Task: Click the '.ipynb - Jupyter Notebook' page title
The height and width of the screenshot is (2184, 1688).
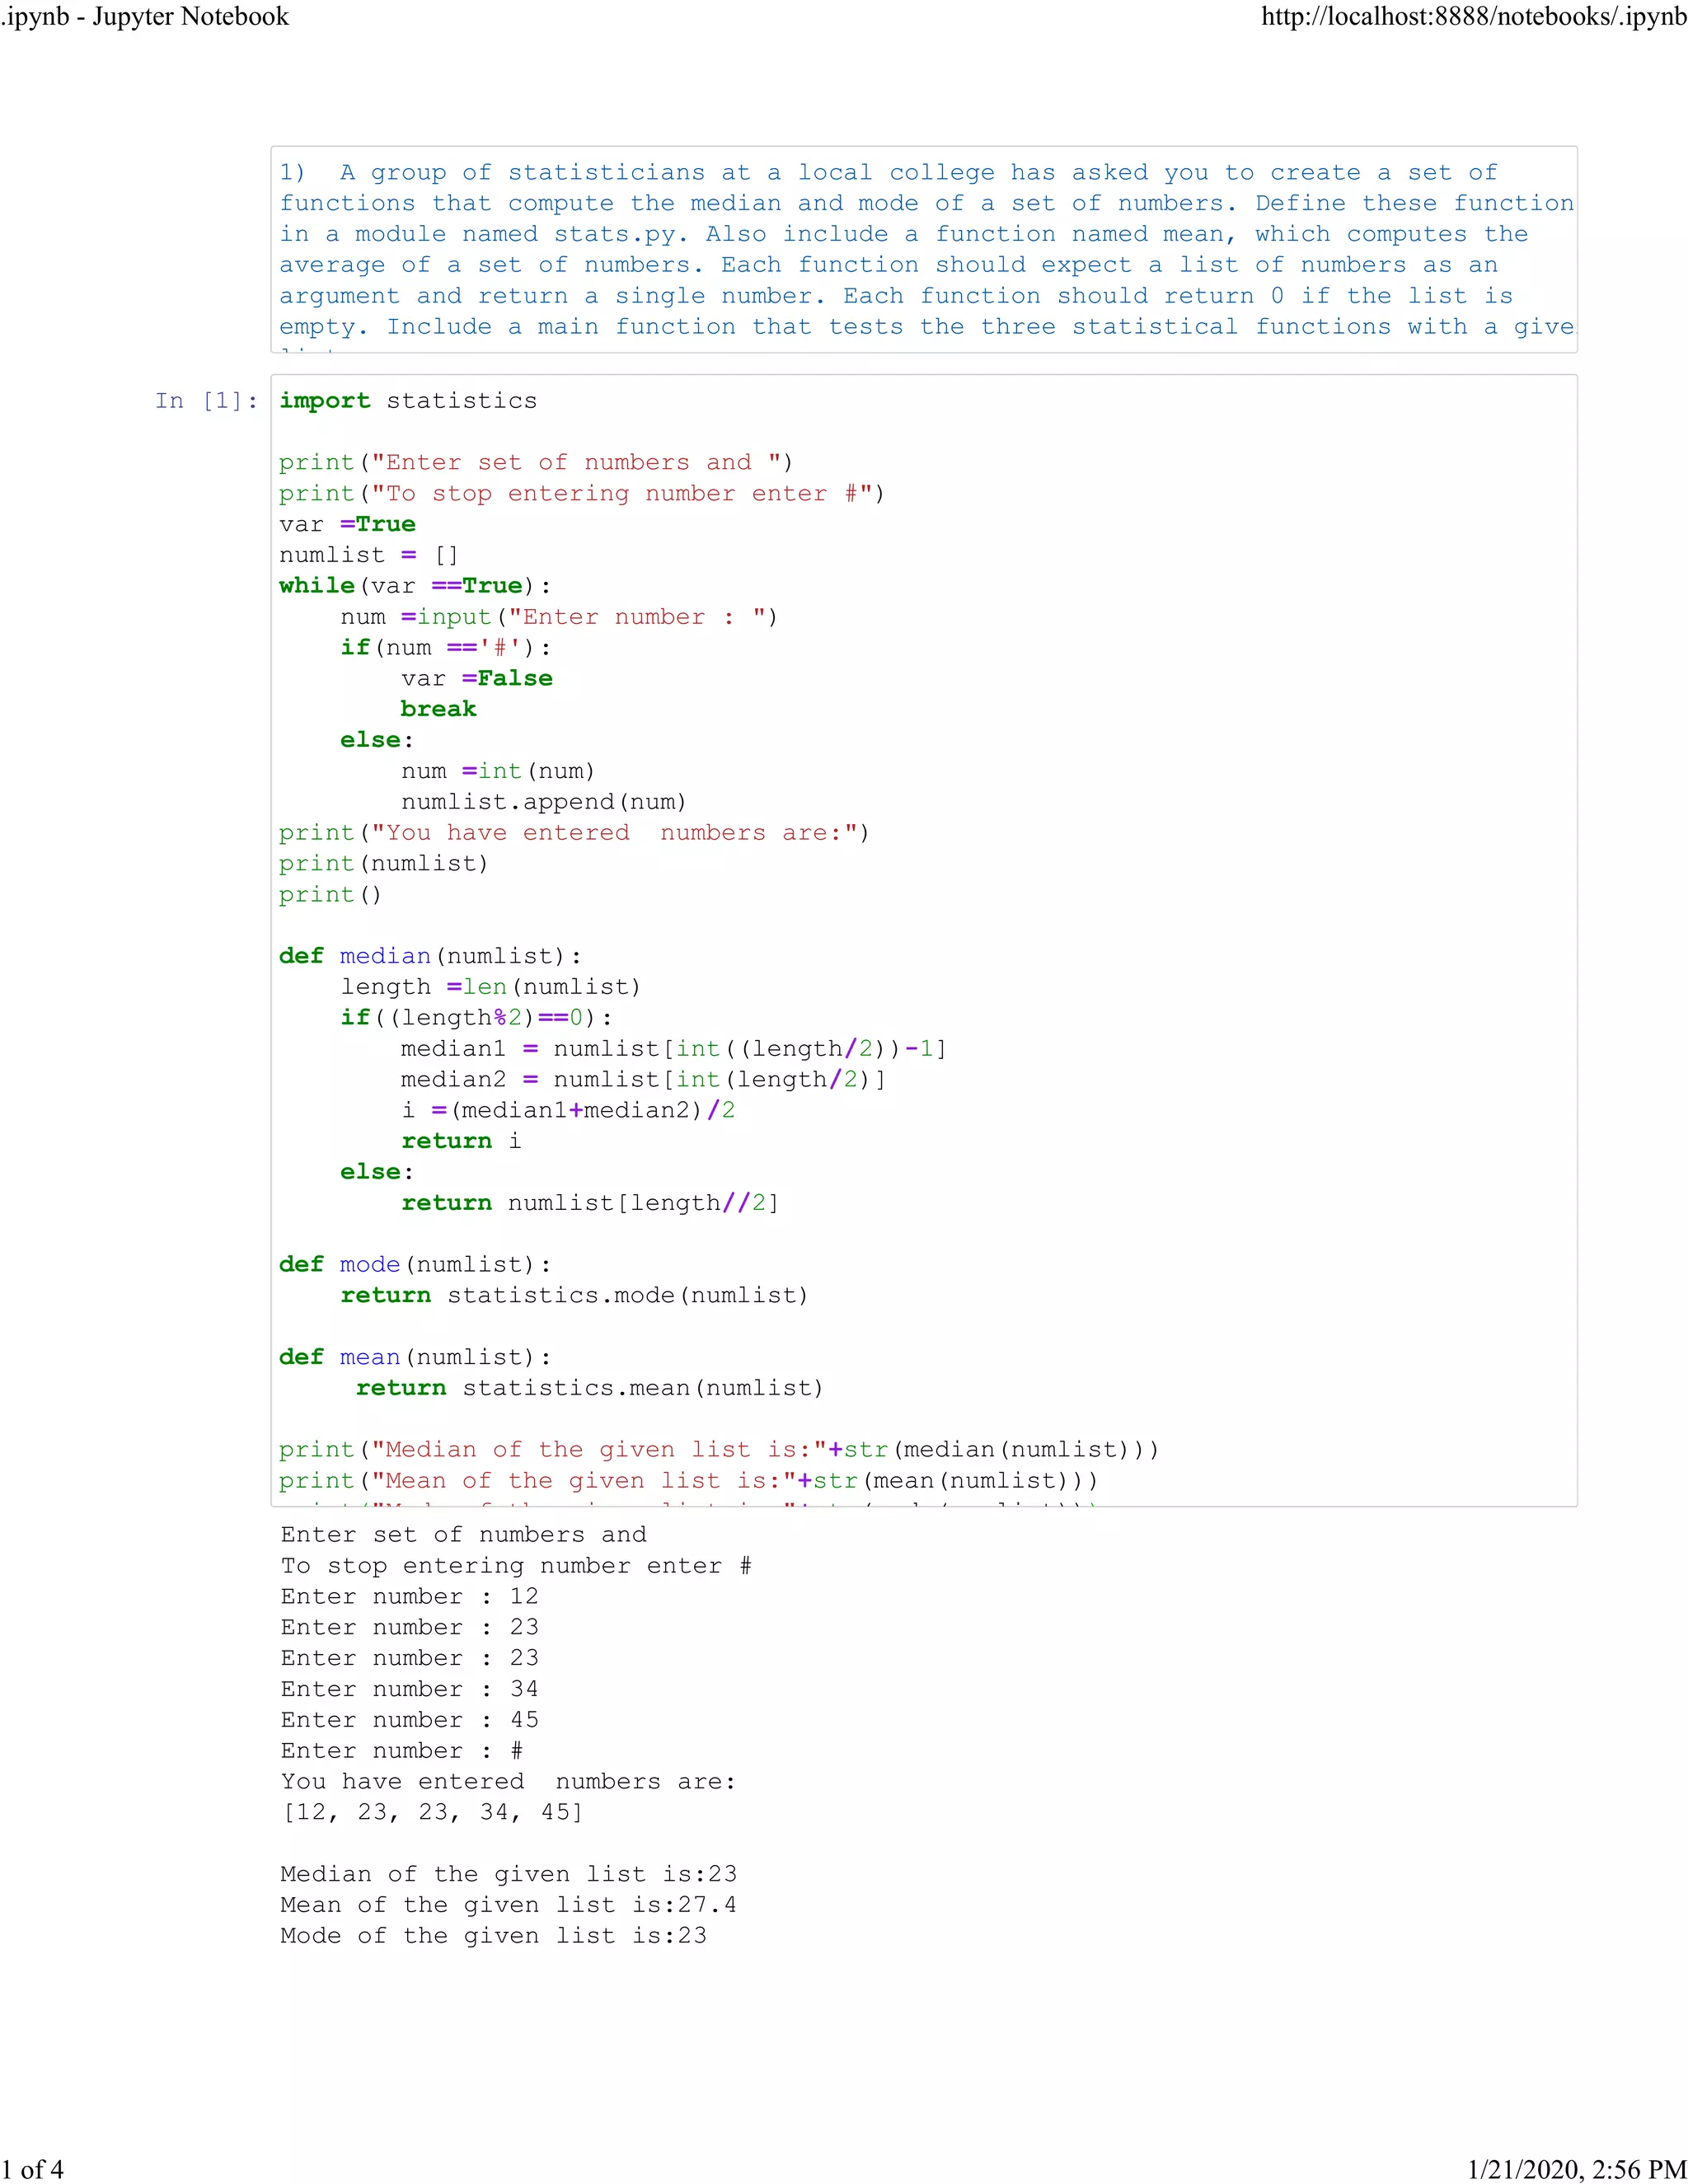Action: pos(145,17)
